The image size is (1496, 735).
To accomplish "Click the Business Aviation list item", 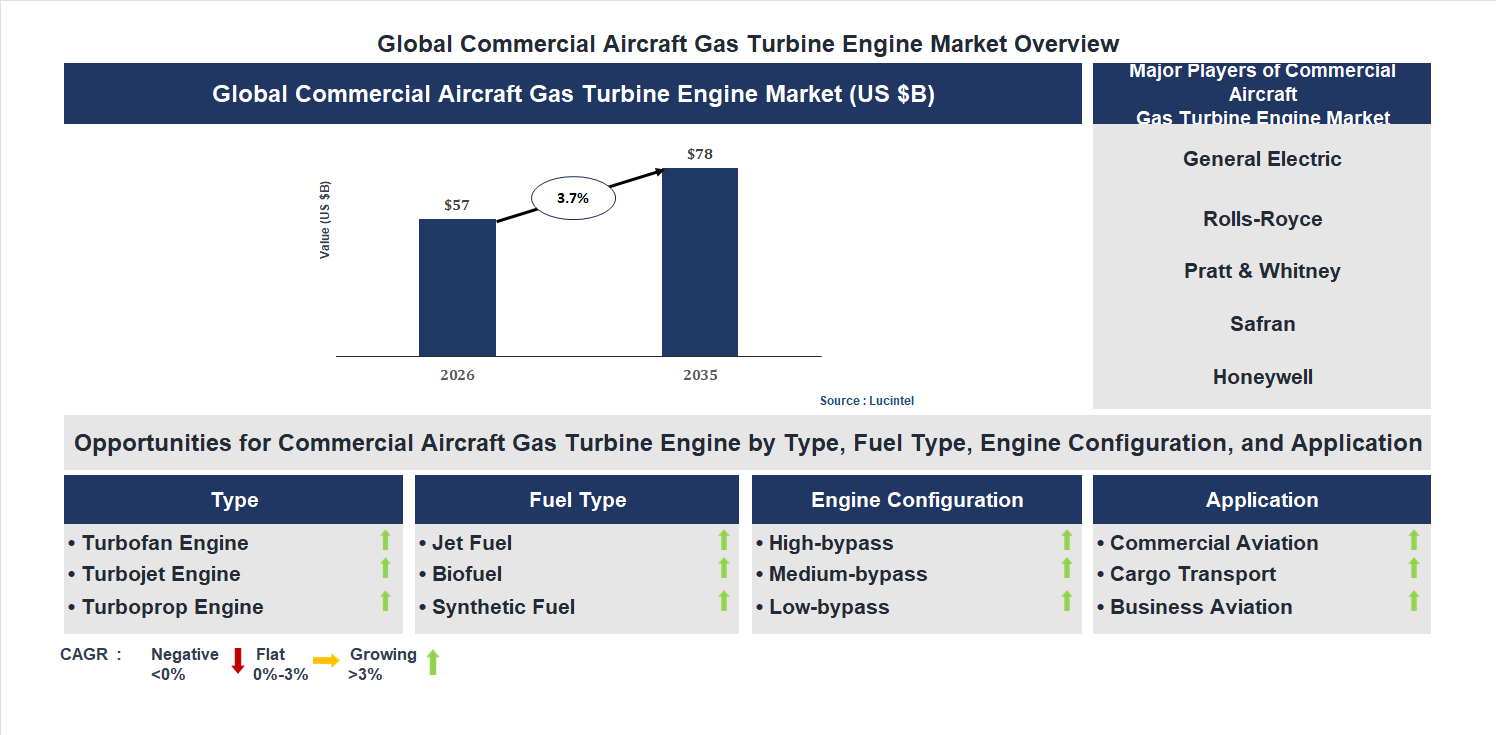I will 1194,607.
